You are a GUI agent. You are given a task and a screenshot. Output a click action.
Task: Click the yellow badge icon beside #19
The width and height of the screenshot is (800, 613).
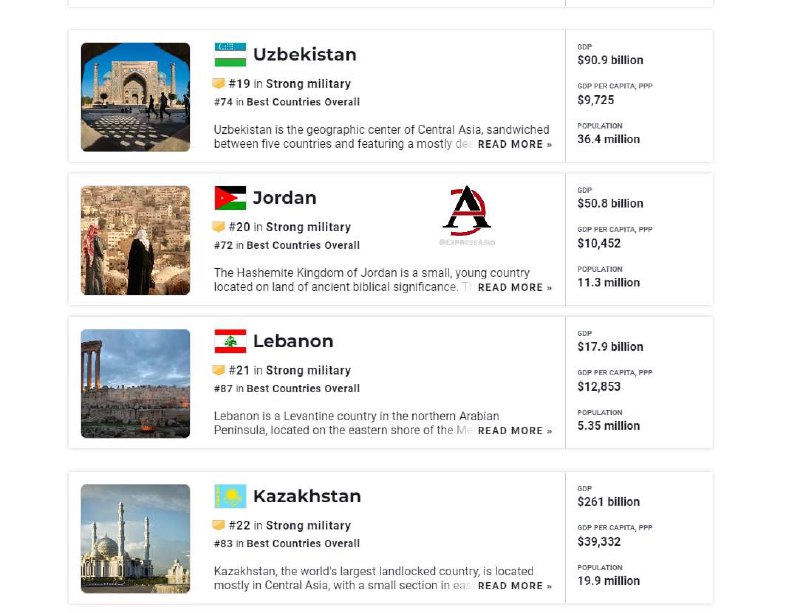pos(218,83)
